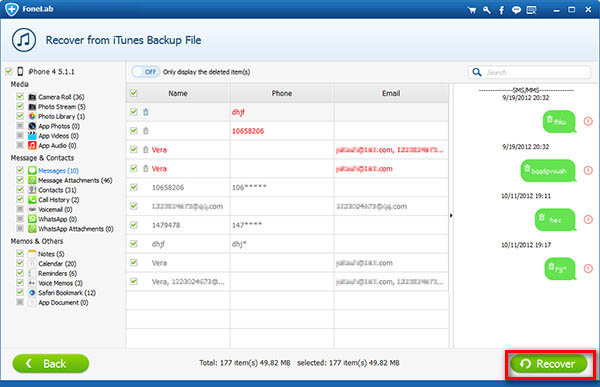Select the '147****' phone cell

[x=282, y=225]
